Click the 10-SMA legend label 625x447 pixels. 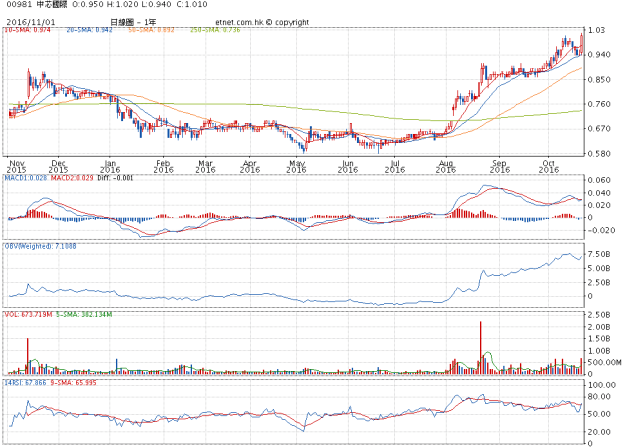(x=28, y=31)
